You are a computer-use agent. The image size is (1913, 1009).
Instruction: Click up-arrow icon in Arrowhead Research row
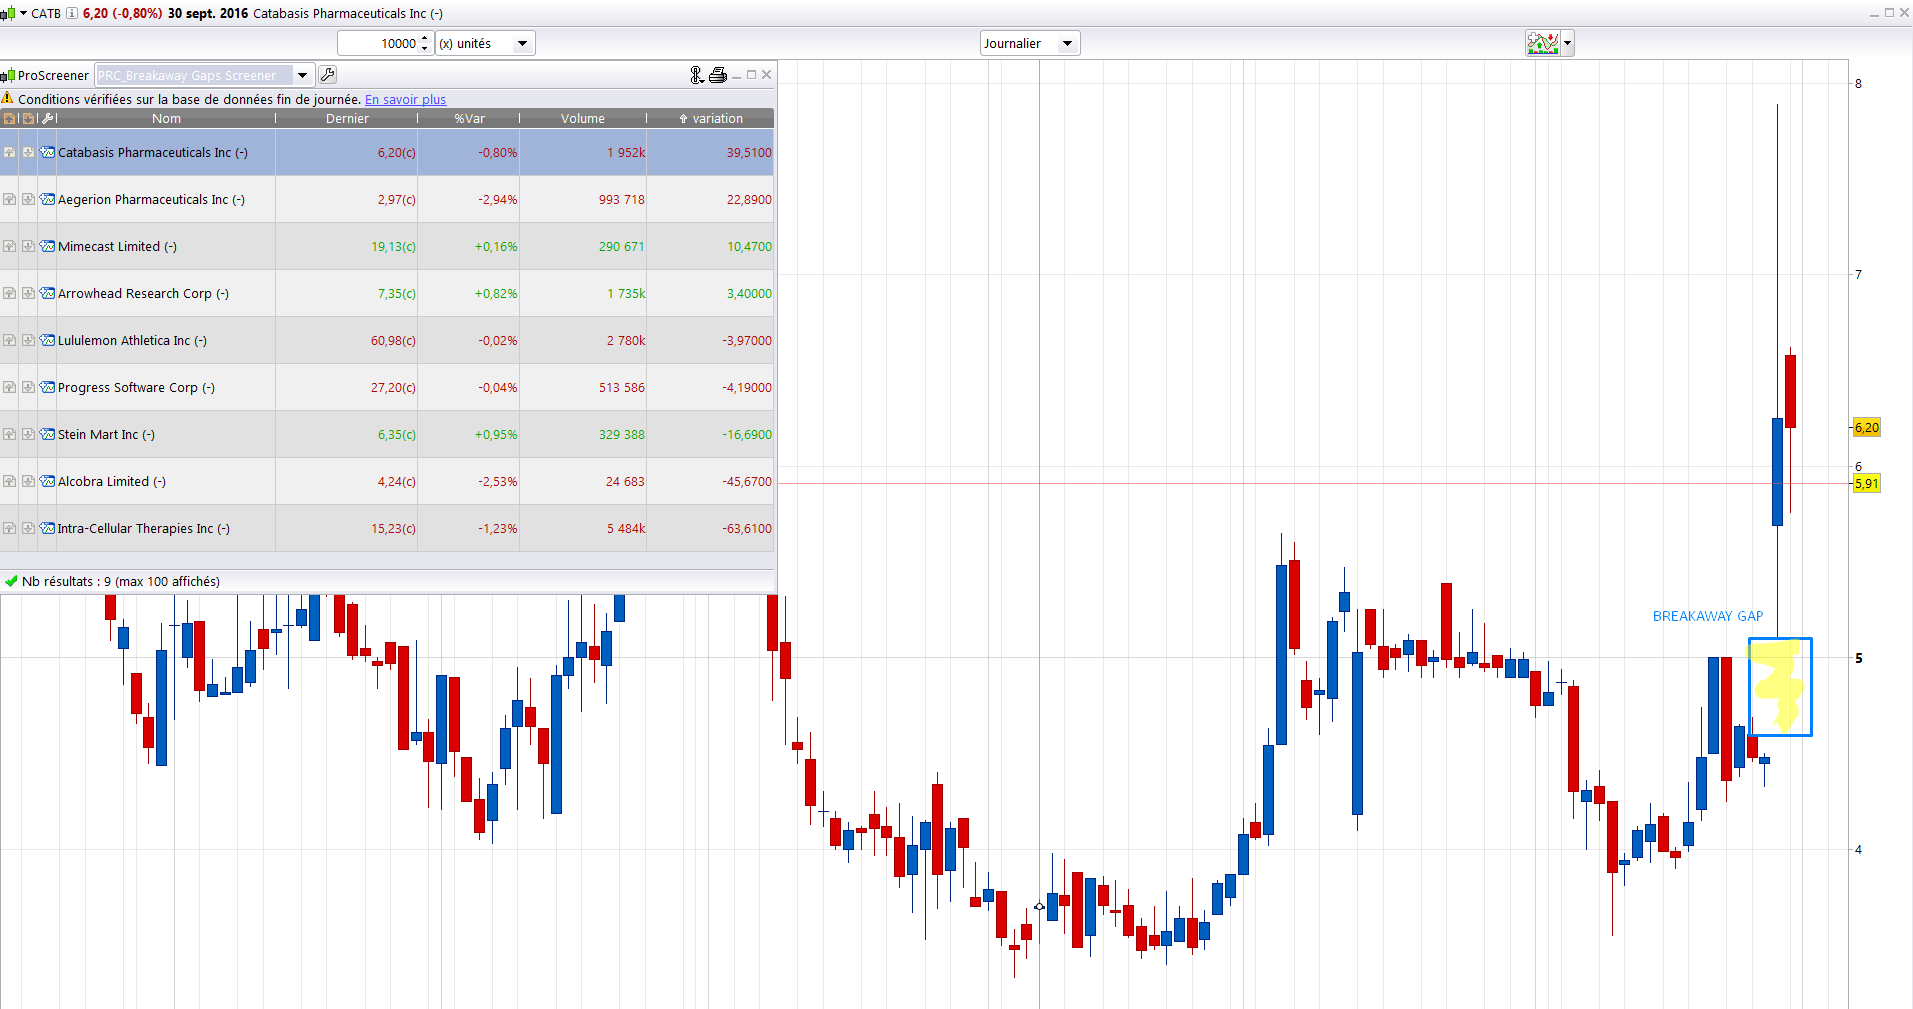[10, 293]
